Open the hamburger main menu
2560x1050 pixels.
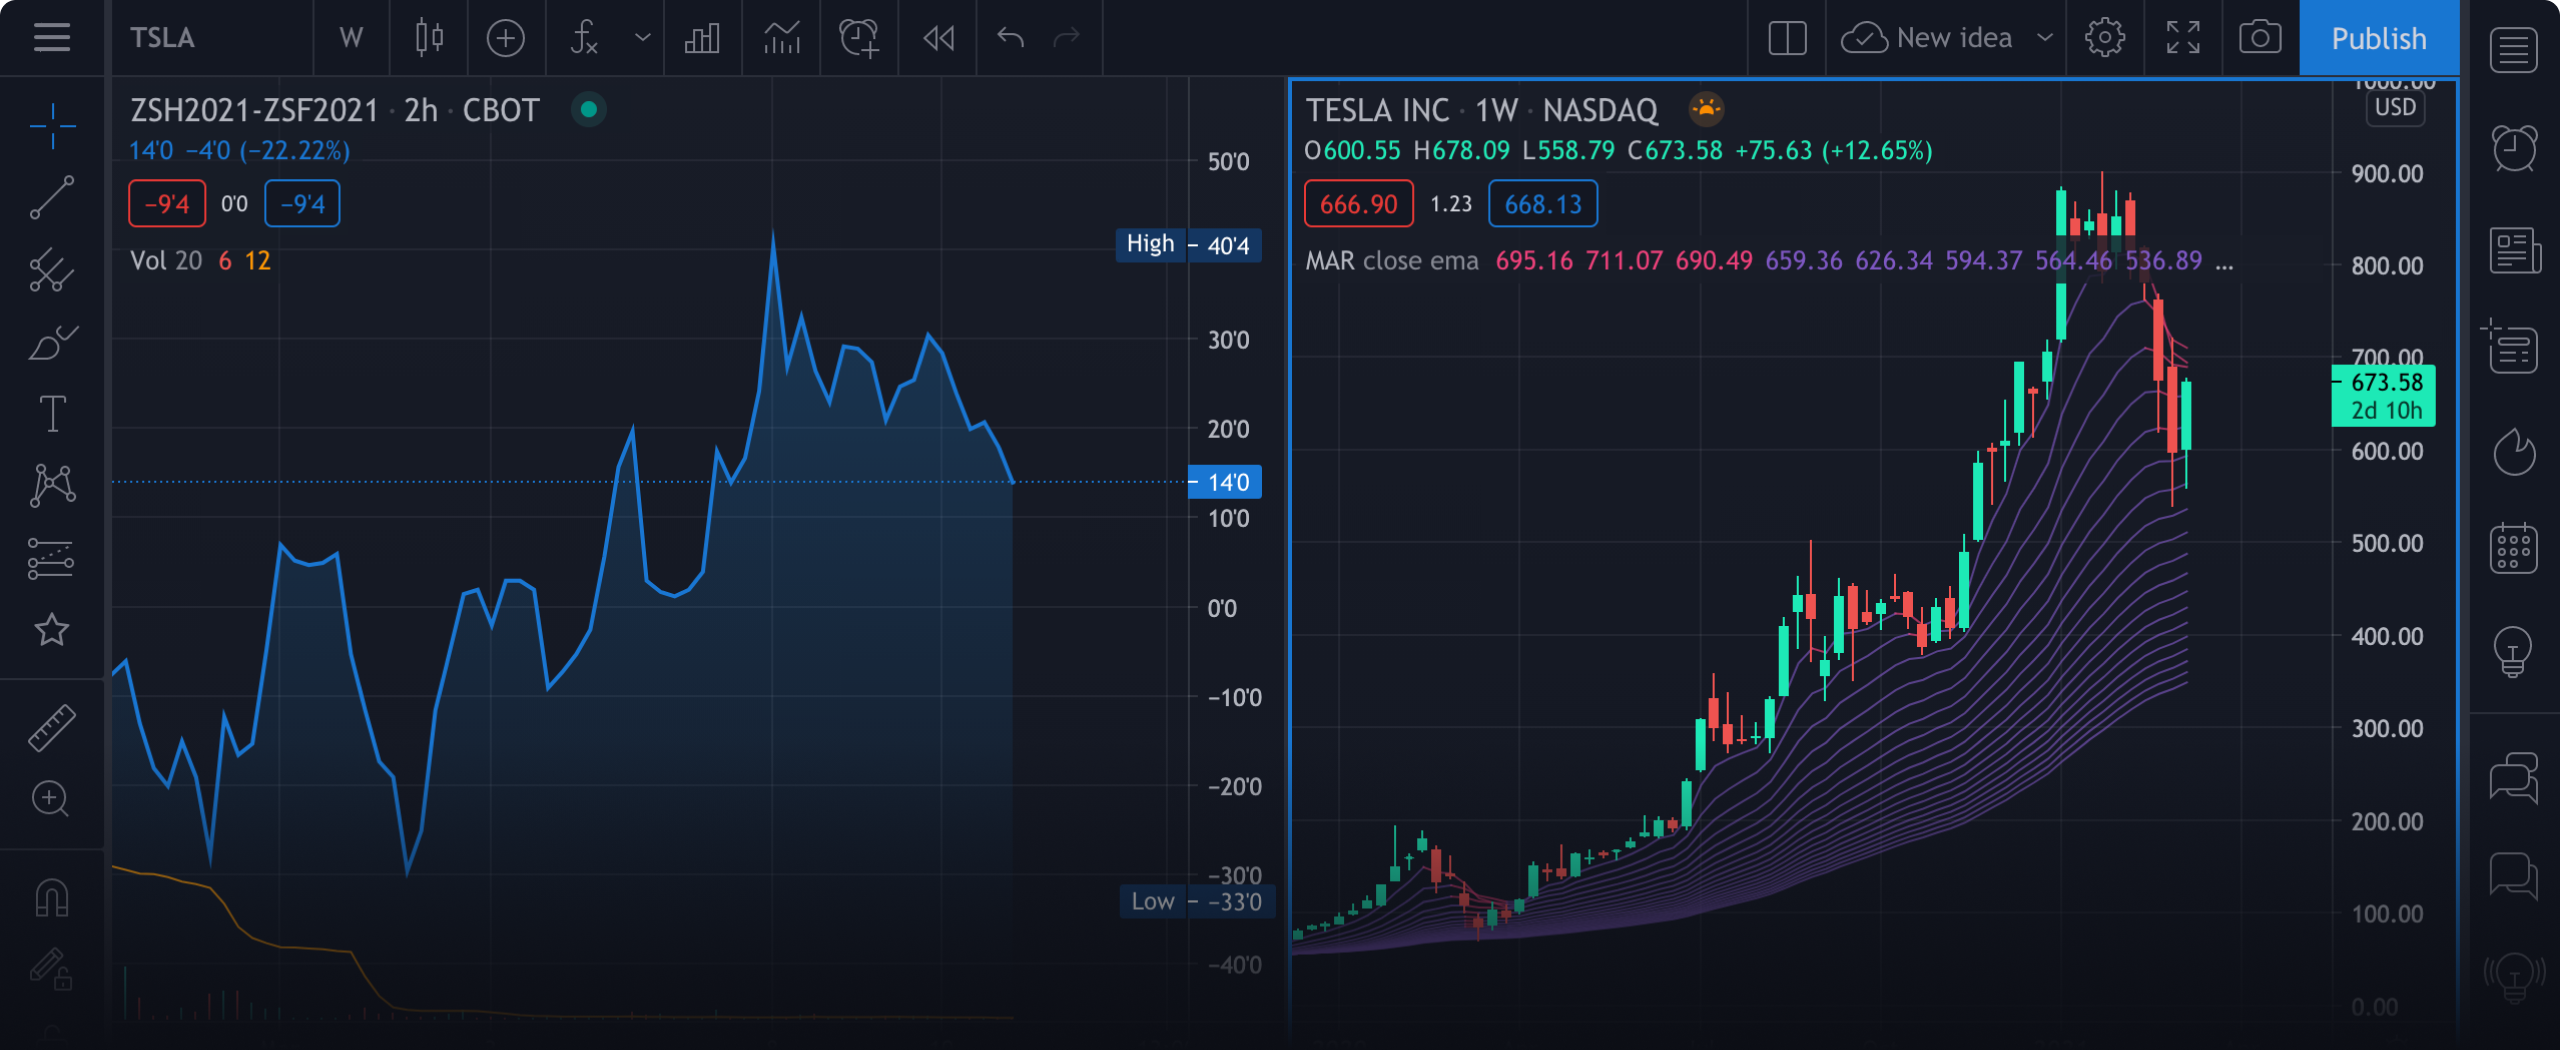click(x=51, y=38)
